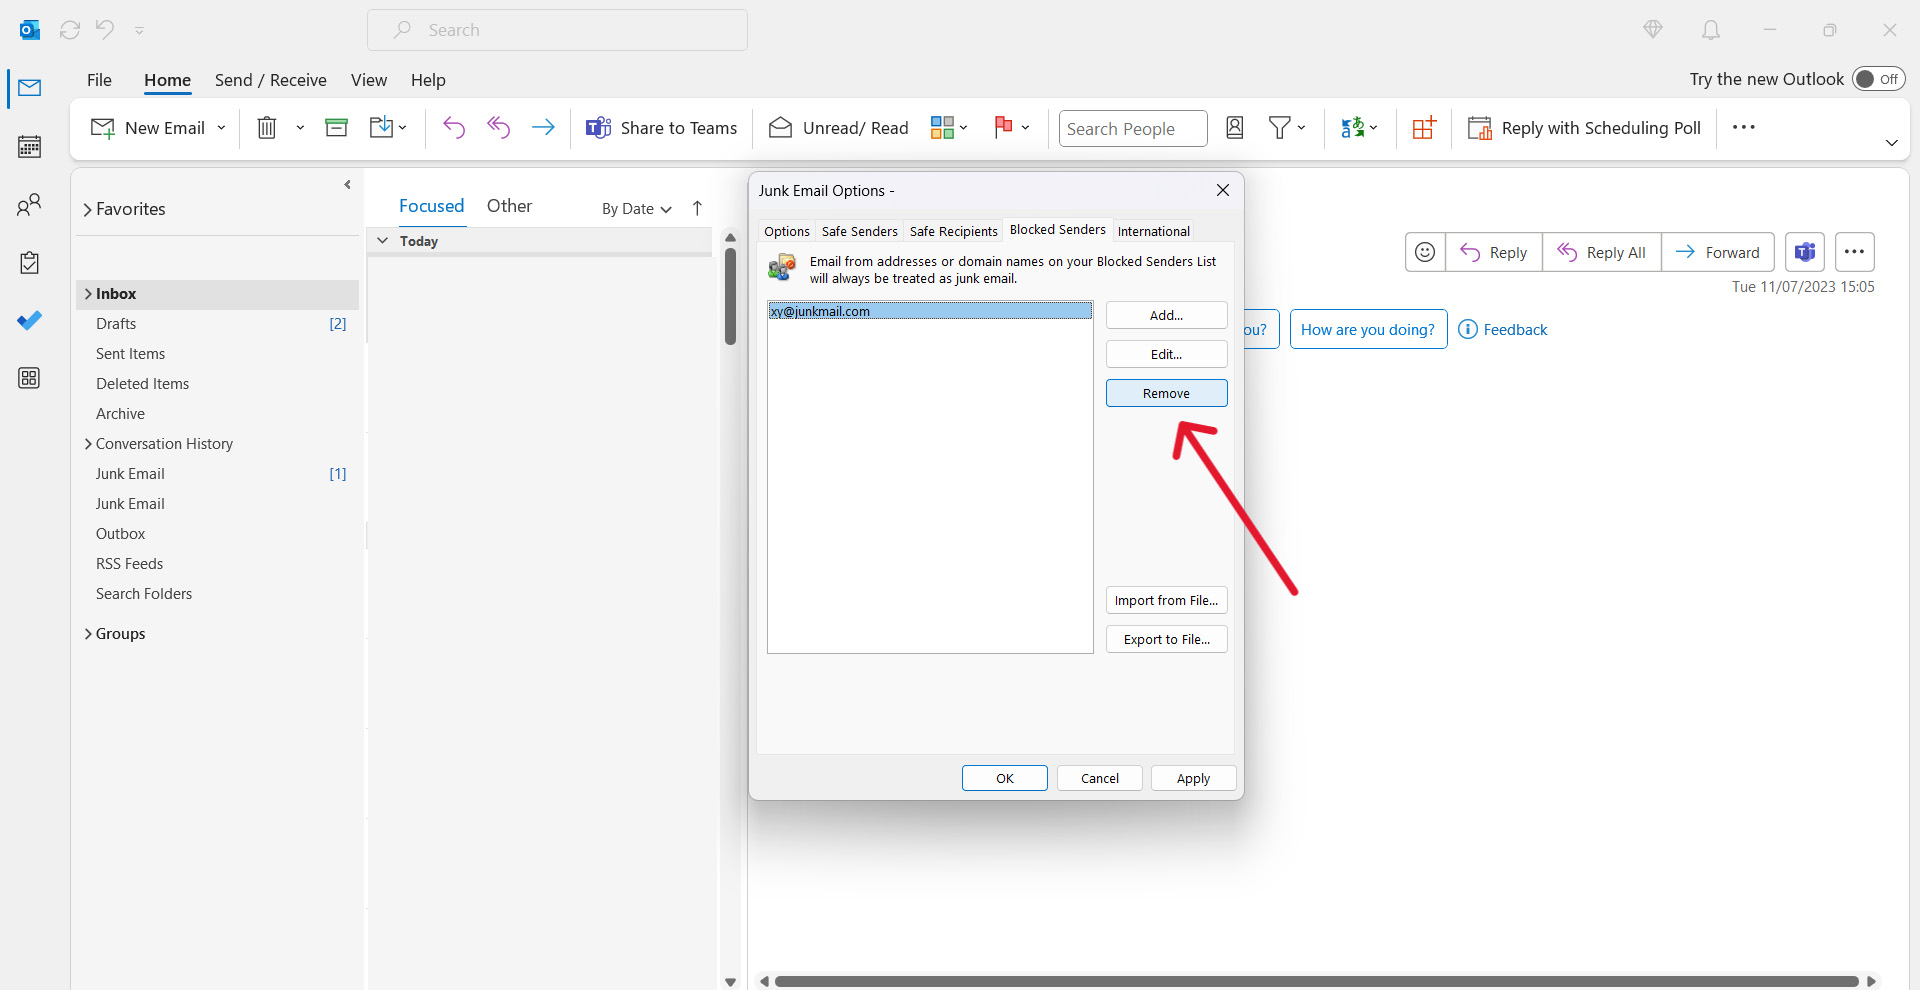
Task: Toggle the sort order arrow above the message list
Action: click(696, 208)
